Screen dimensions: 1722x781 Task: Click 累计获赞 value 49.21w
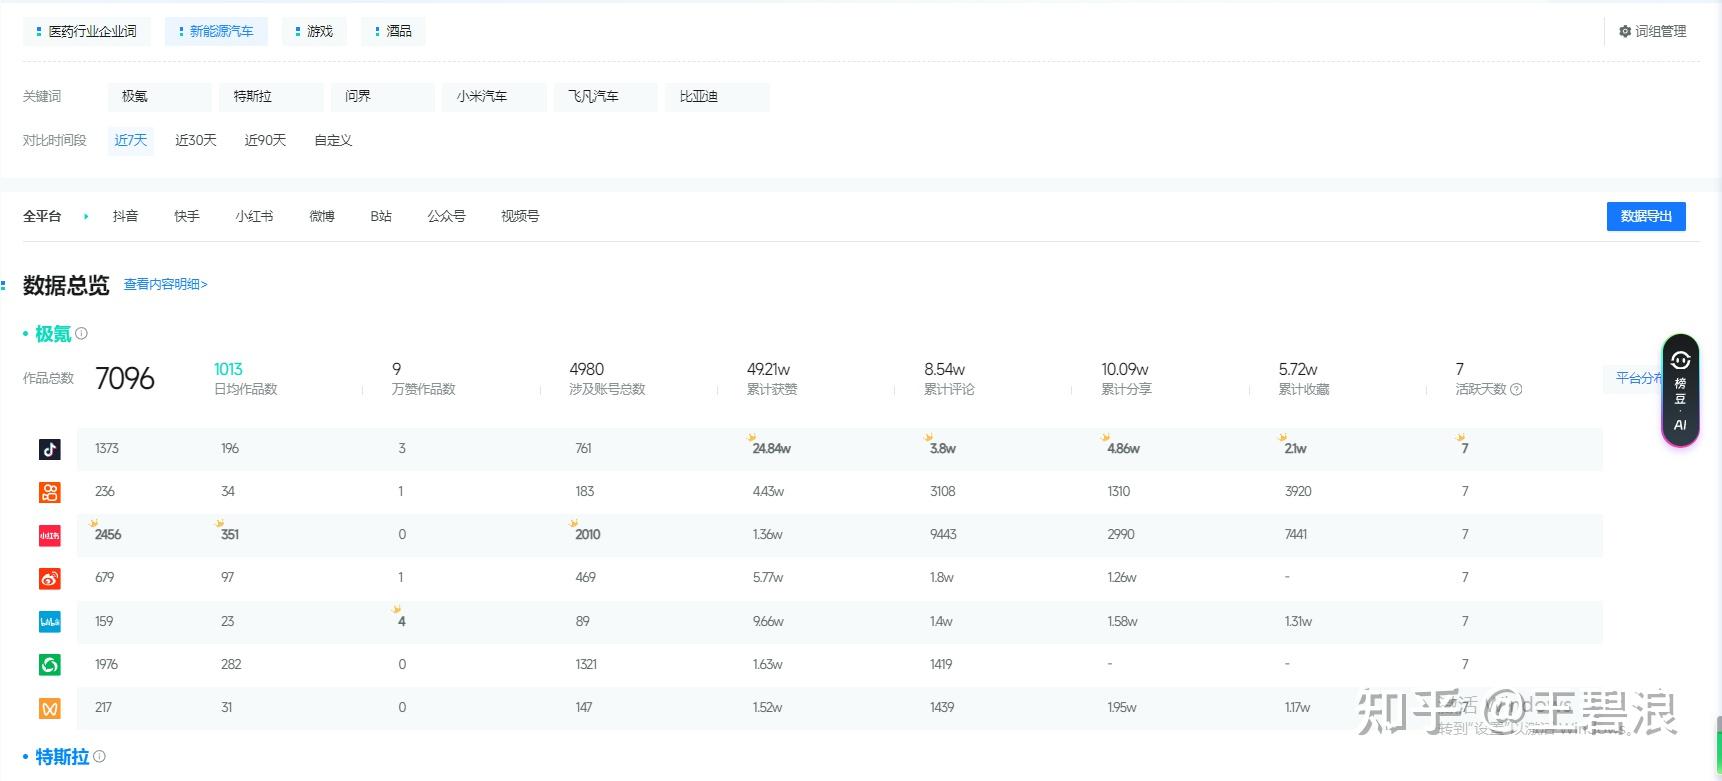pos(768,369)
